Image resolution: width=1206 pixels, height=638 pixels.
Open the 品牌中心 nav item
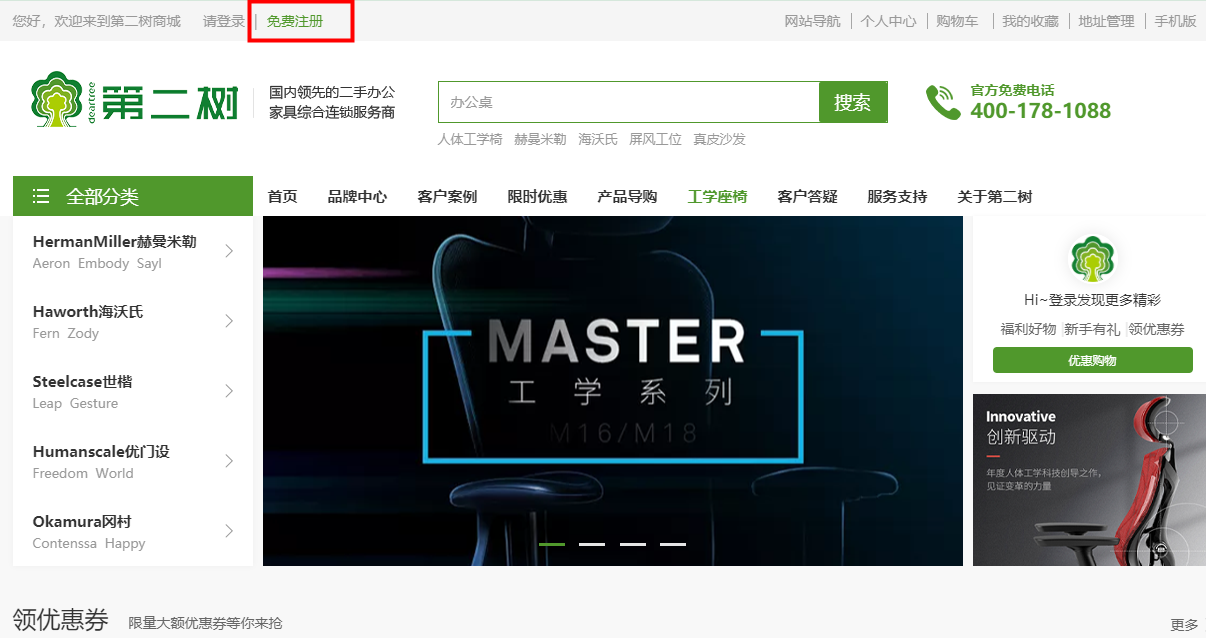click(x=357, y=197)
